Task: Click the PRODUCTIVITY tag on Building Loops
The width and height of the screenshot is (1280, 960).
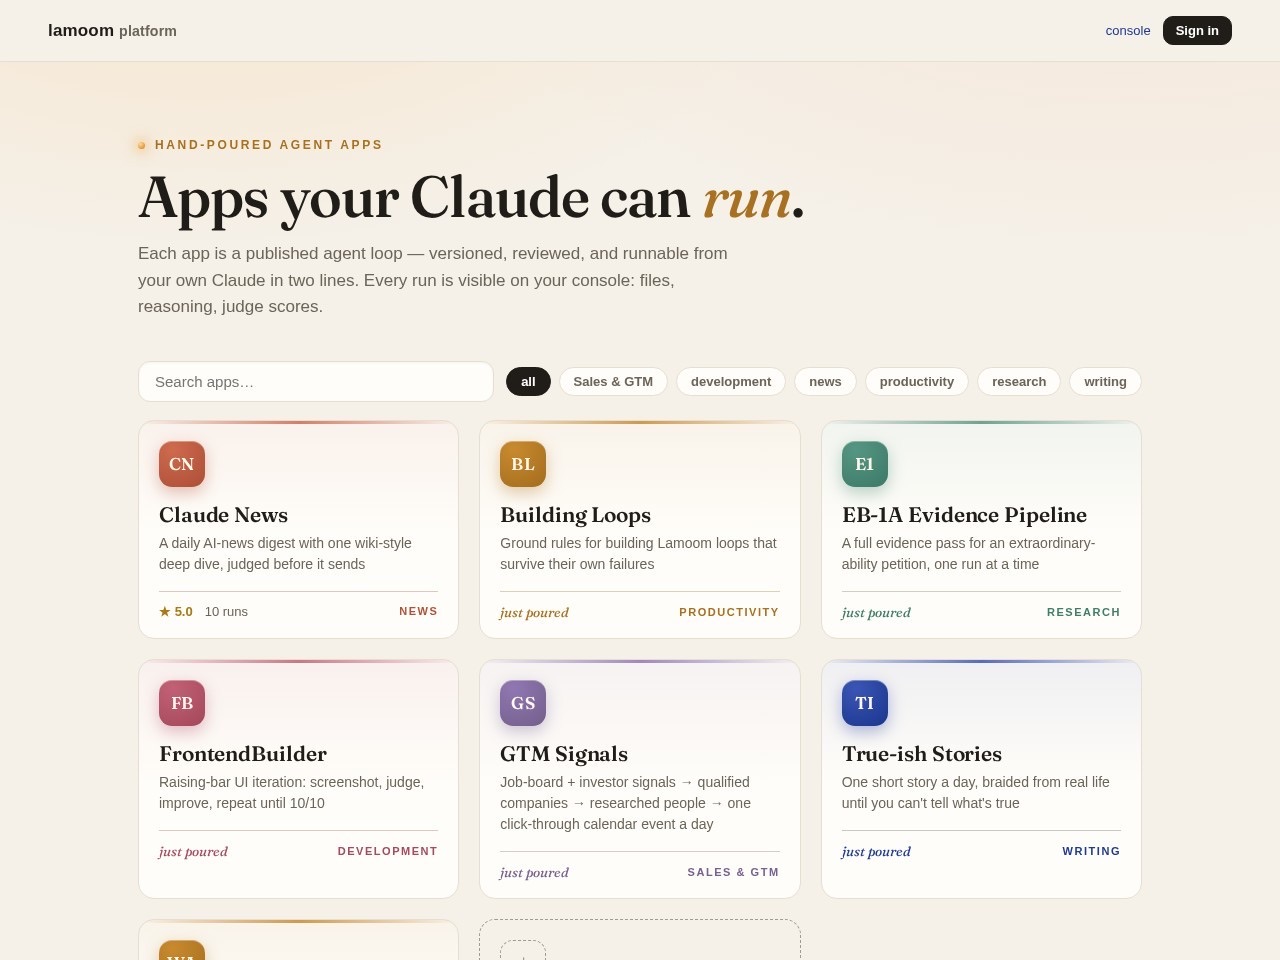Action: click(729, 612)
